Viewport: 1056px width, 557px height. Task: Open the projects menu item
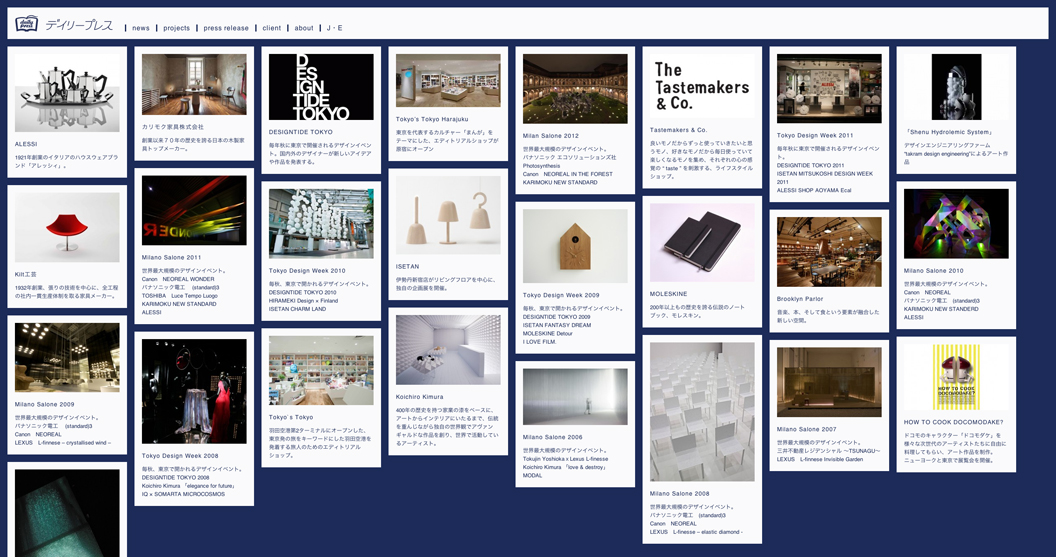coord(176,28)
